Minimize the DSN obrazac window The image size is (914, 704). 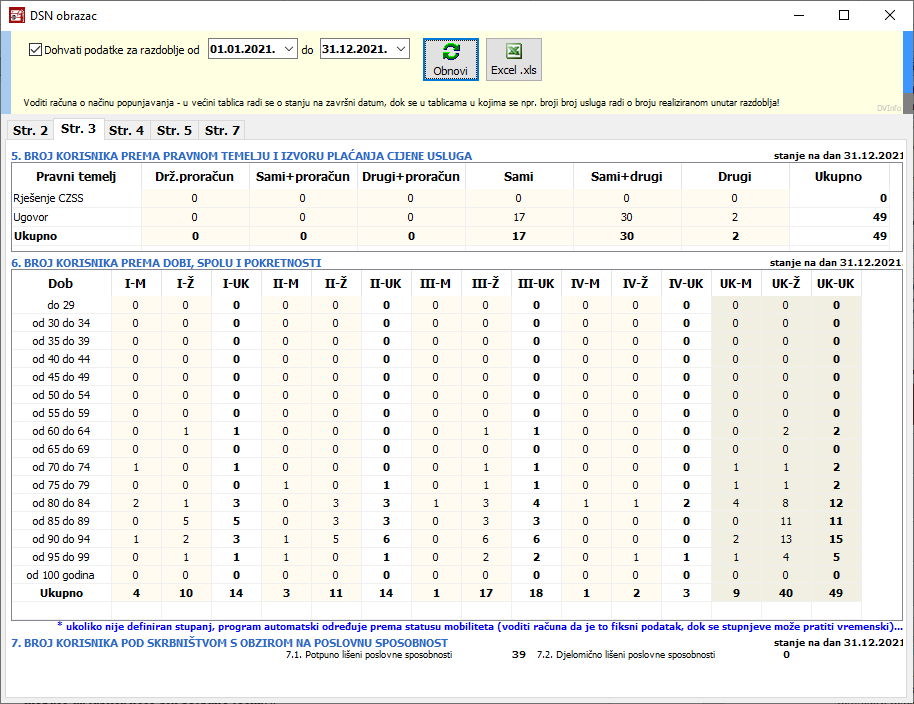[798, 16]
